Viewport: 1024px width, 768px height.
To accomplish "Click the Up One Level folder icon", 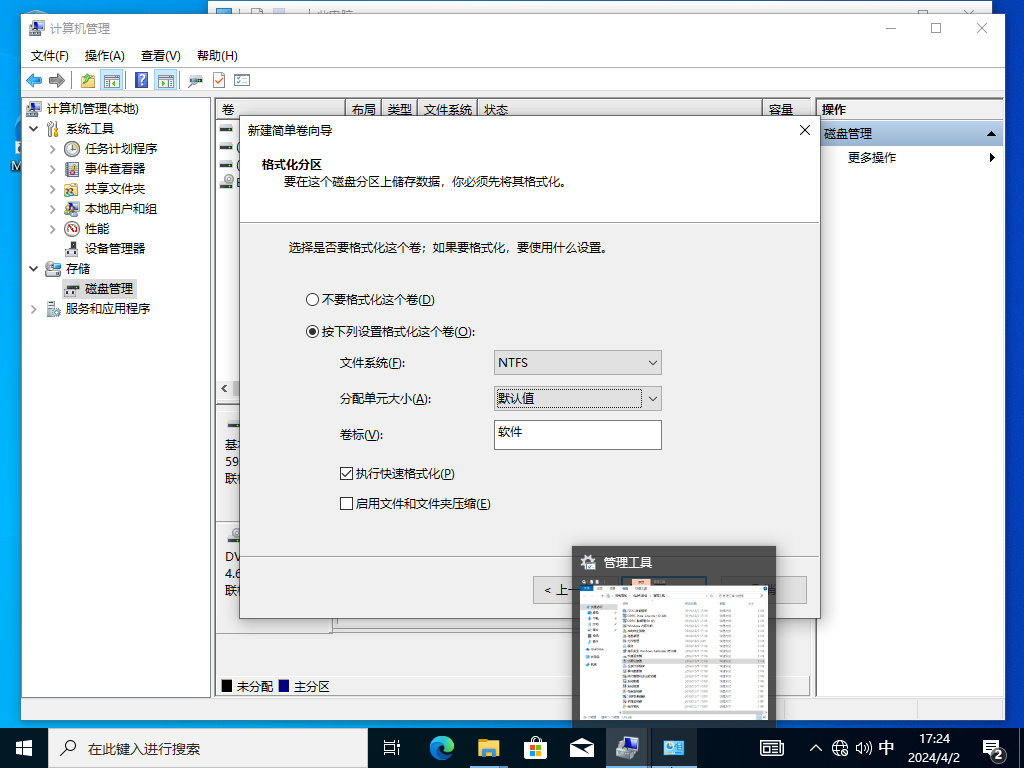I will [x=88, y=80].
